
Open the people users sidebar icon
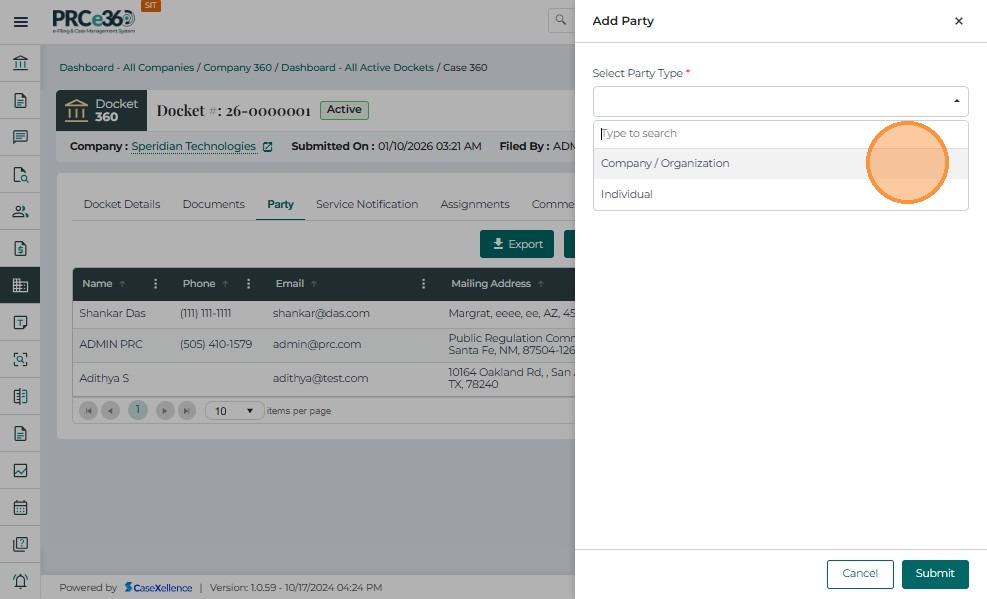pos(20,211)
